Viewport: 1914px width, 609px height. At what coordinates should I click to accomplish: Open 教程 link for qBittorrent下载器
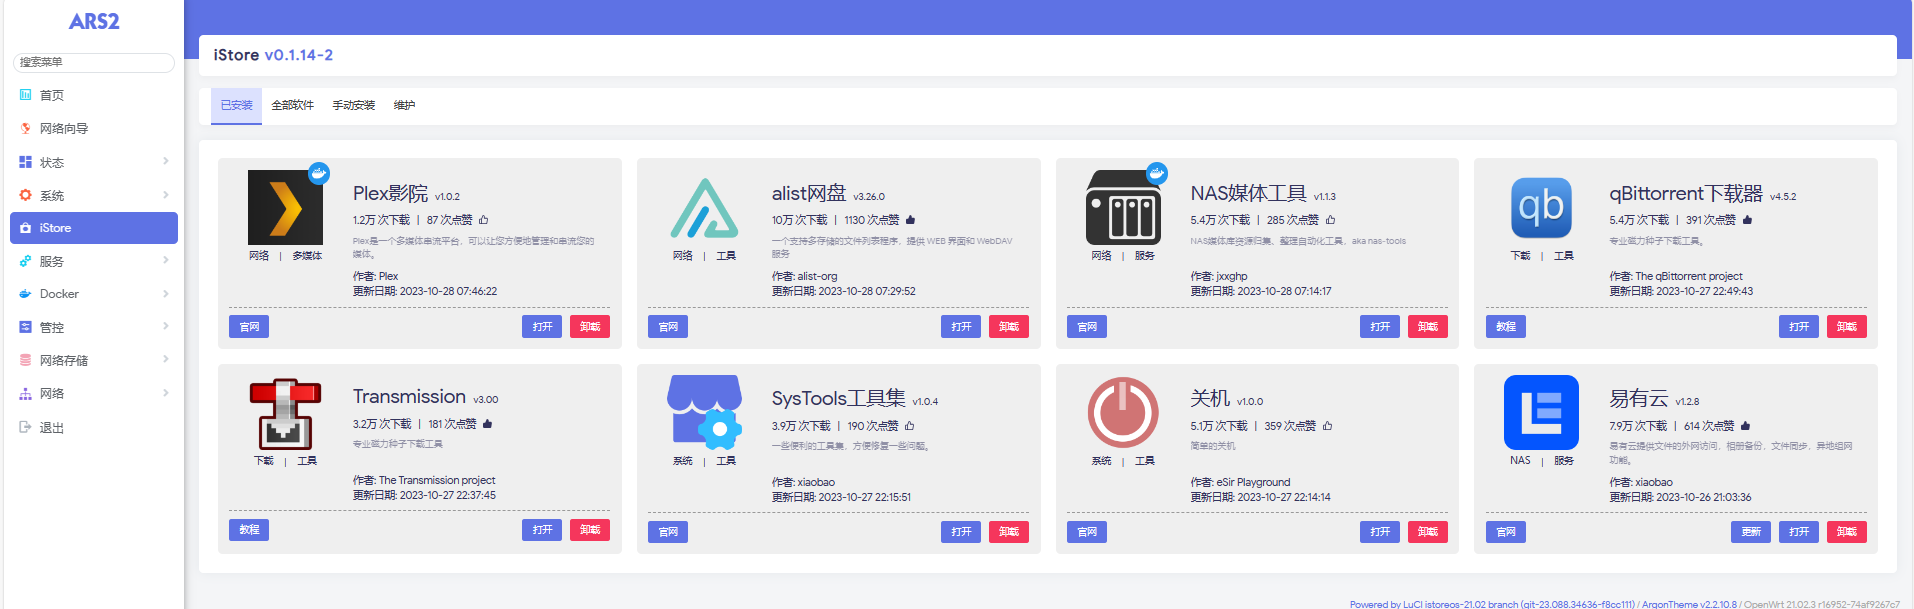[1505, 327]
